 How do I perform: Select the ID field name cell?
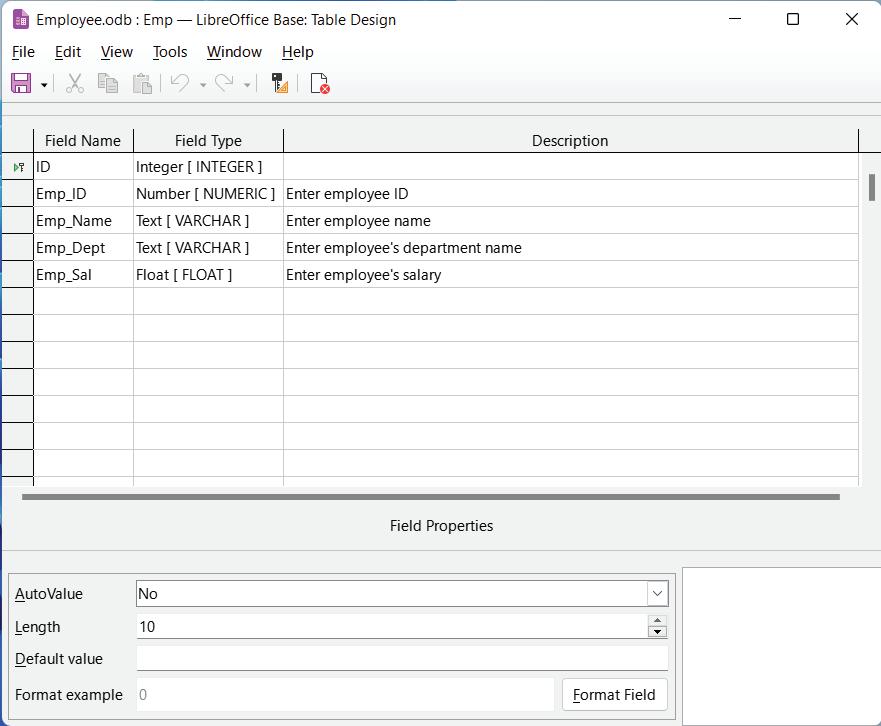tap(83, 167)
